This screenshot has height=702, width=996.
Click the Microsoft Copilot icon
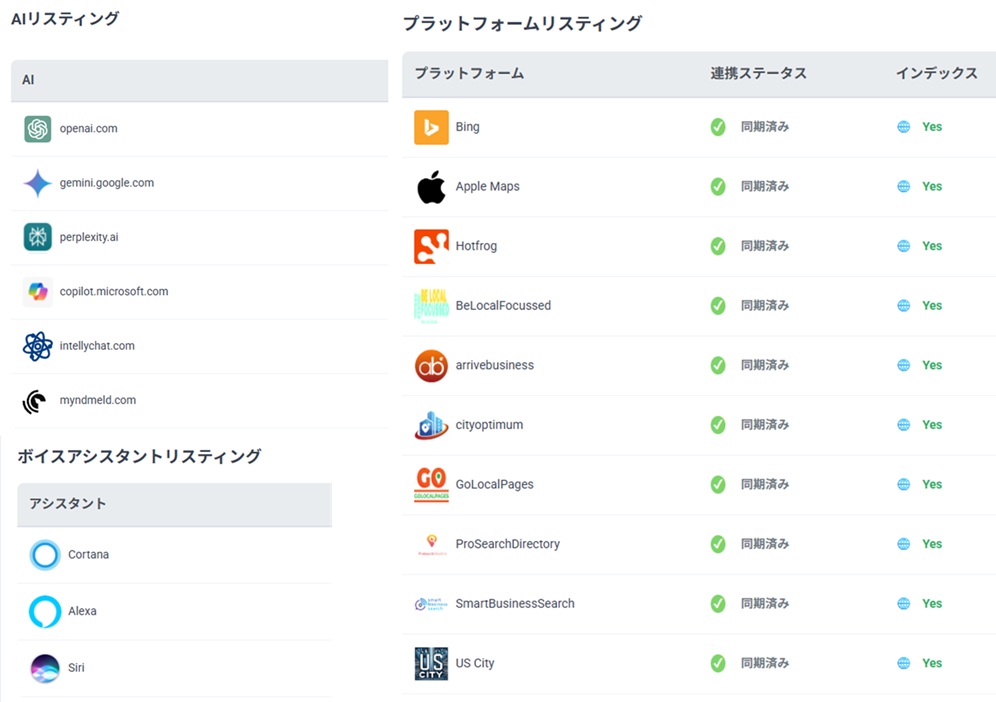click(x=38, y=292)
